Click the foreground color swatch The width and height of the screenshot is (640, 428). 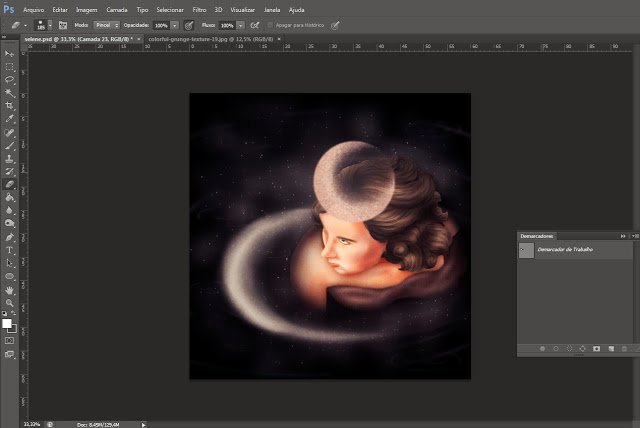coord(7,324)
